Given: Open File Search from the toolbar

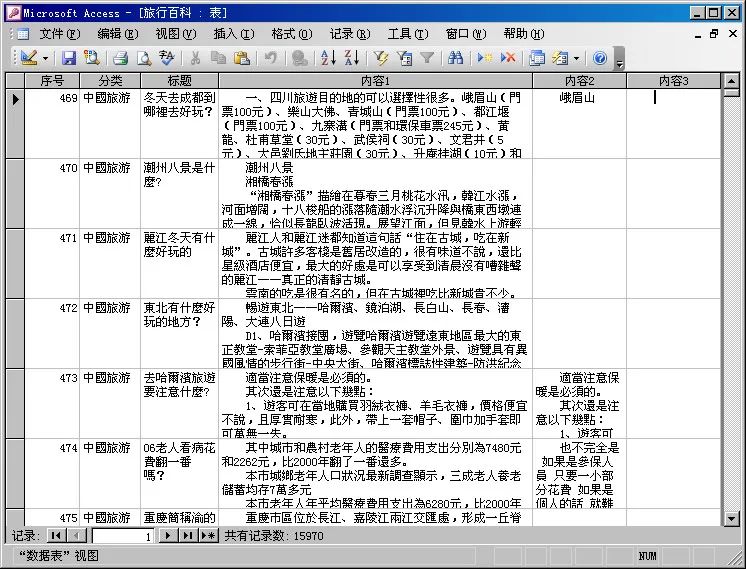Looking at the screenshot, I should tap(91, 58).
